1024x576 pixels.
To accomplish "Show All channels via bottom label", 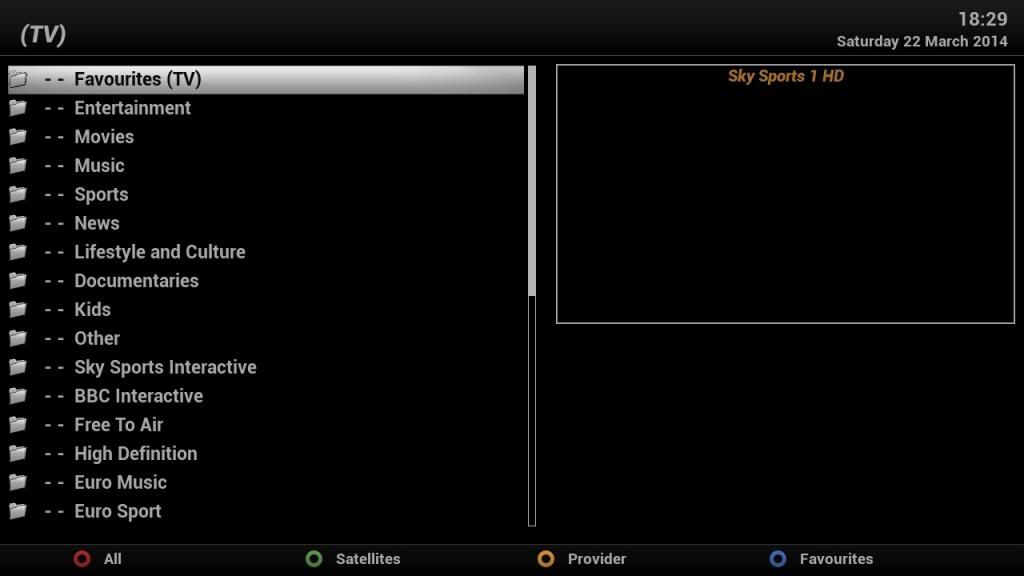I will (112, 559).
